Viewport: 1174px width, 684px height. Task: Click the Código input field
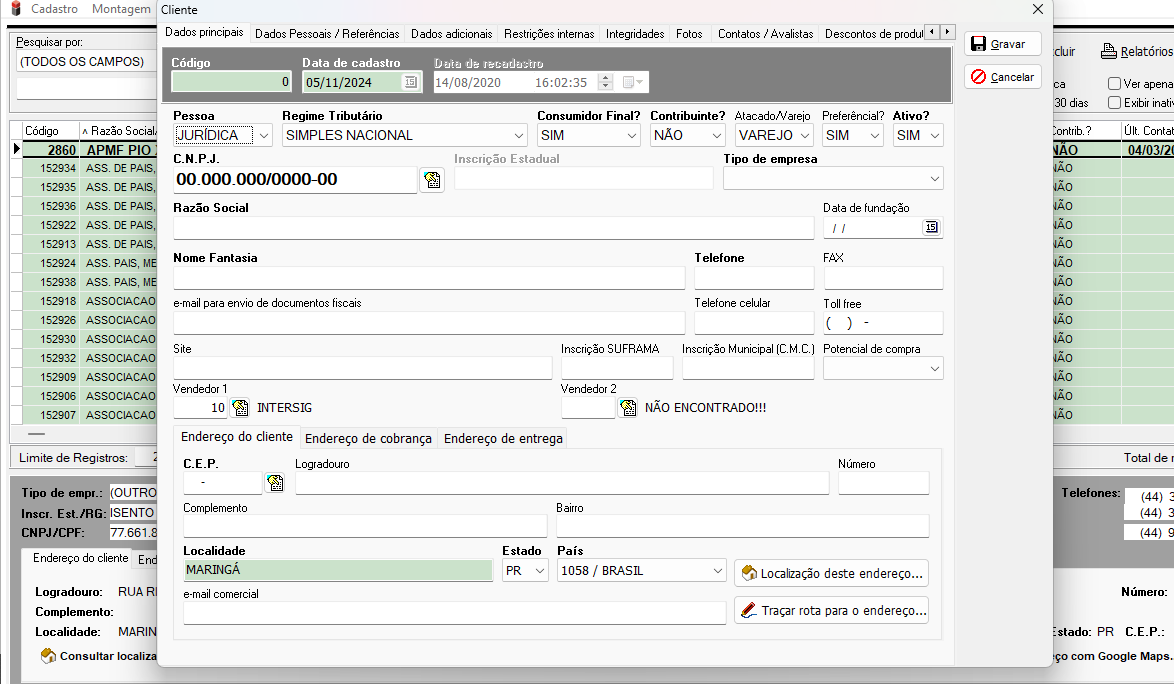coord(231,82)
